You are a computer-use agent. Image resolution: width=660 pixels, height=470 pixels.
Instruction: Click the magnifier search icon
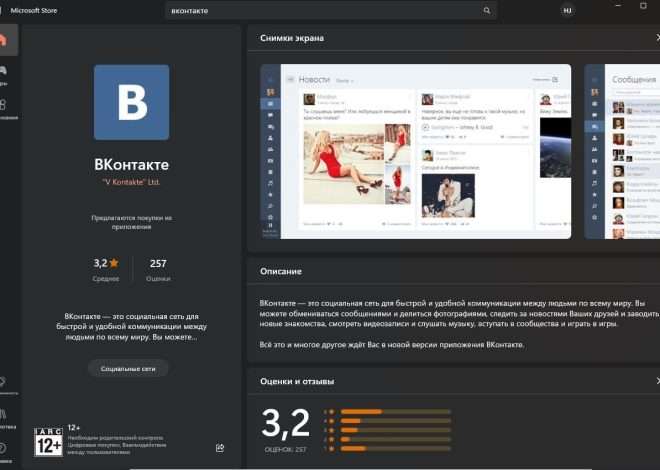point(487,10)
